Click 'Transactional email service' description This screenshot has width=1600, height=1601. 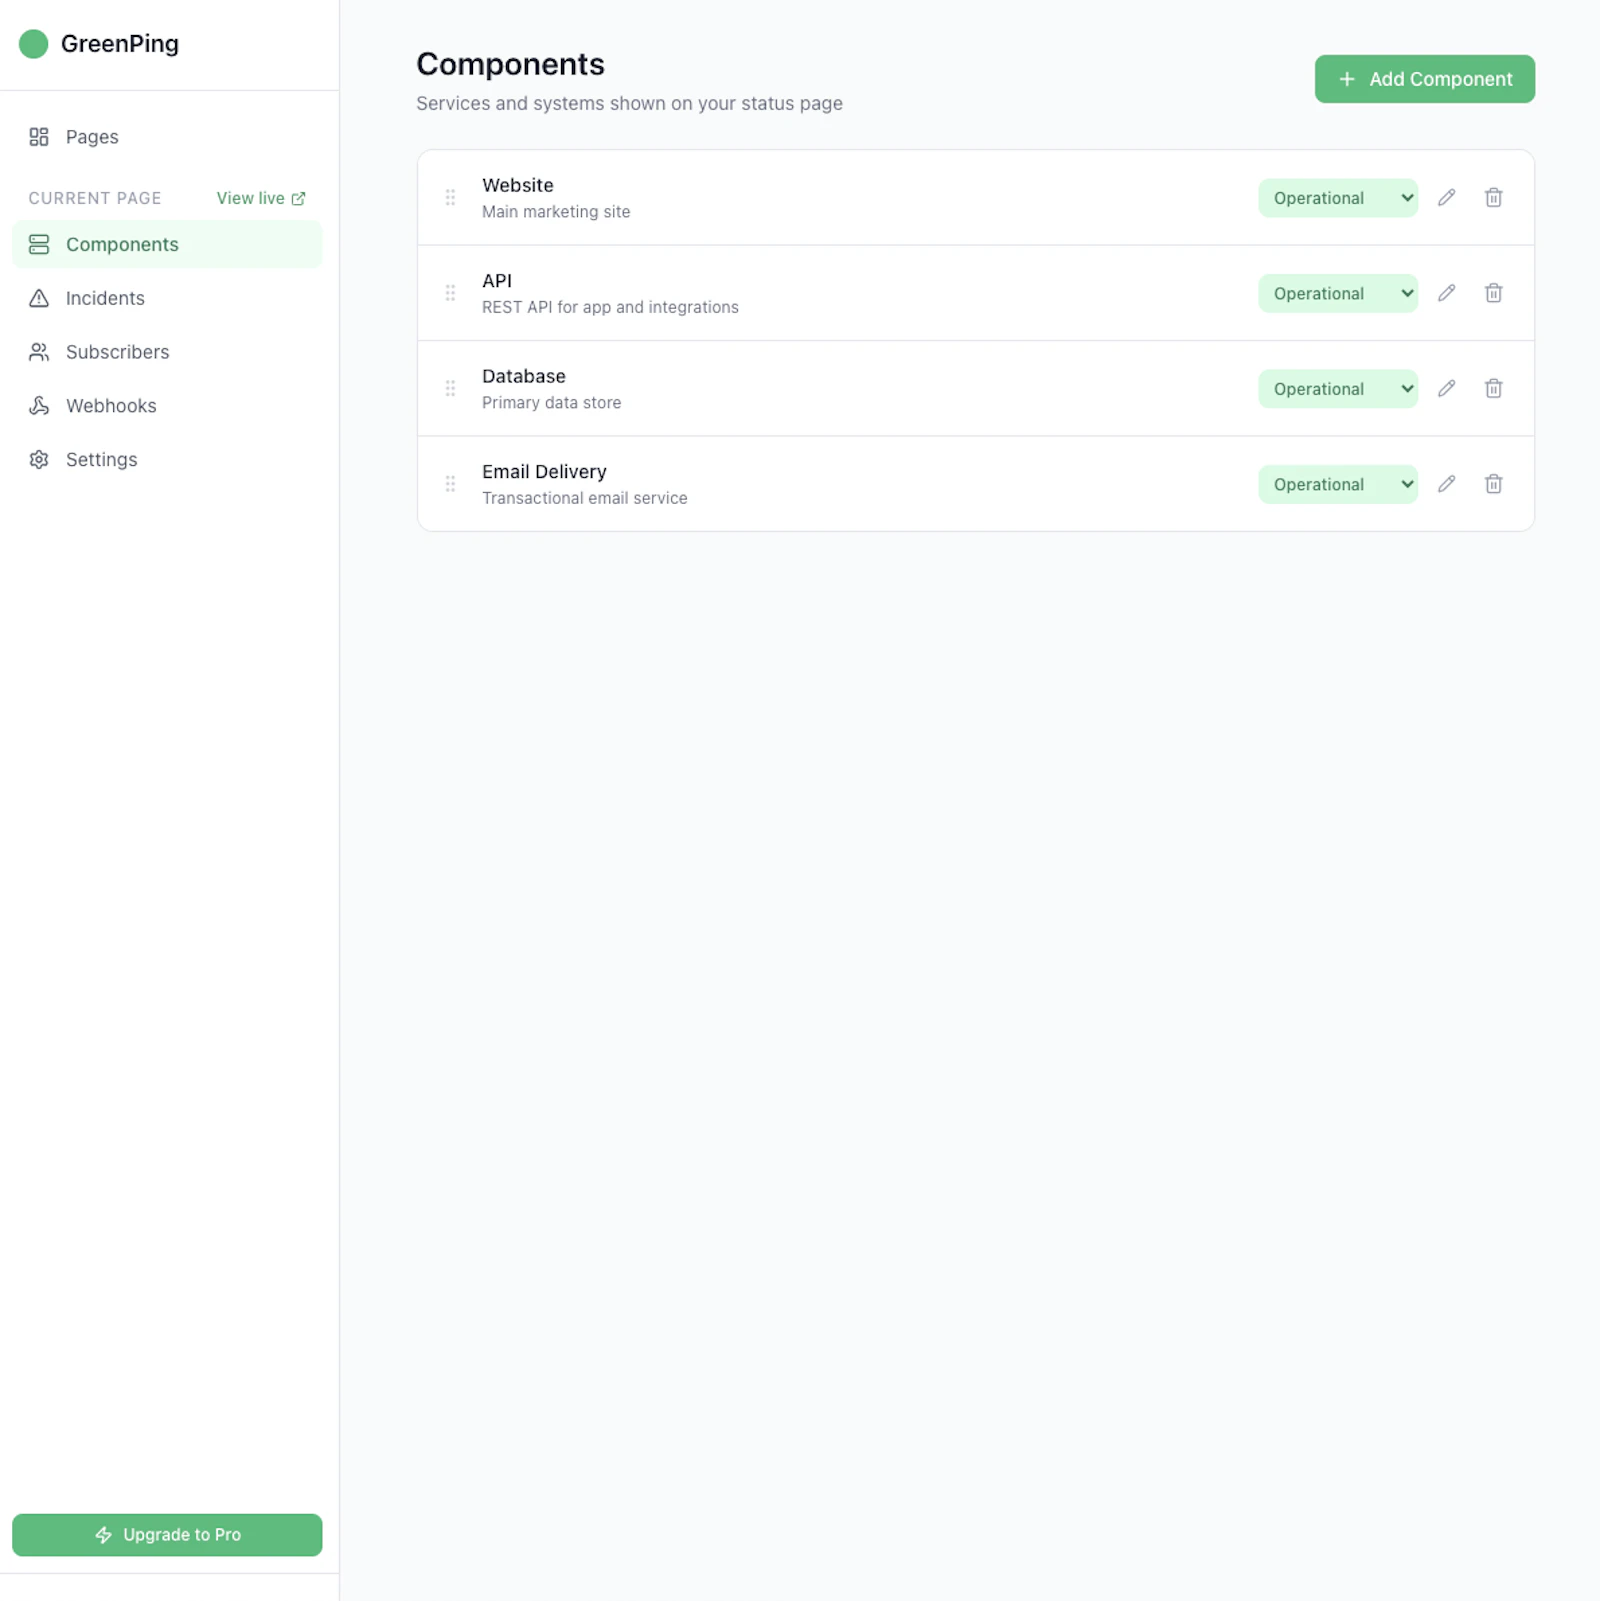585,498
